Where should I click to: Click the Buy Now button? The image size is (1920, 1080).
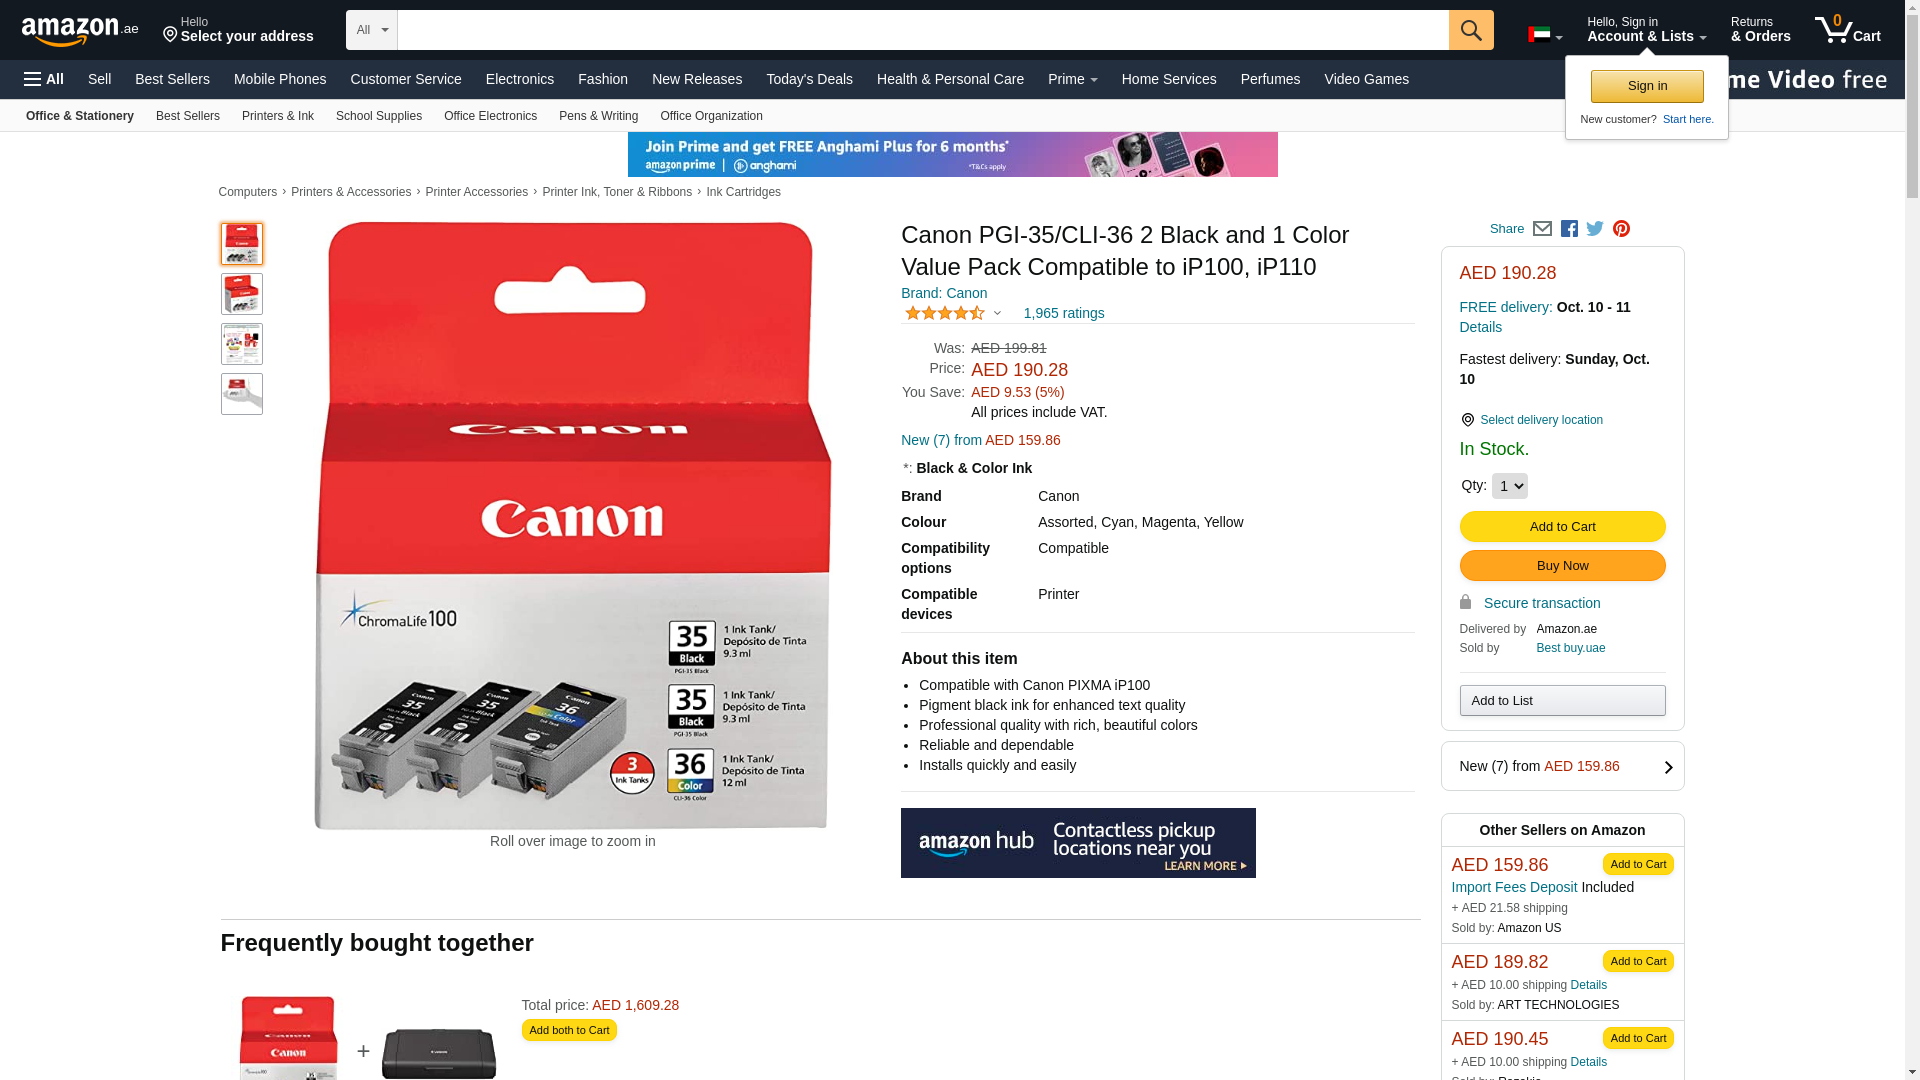pyautogui.click(x=1562, y=566)
